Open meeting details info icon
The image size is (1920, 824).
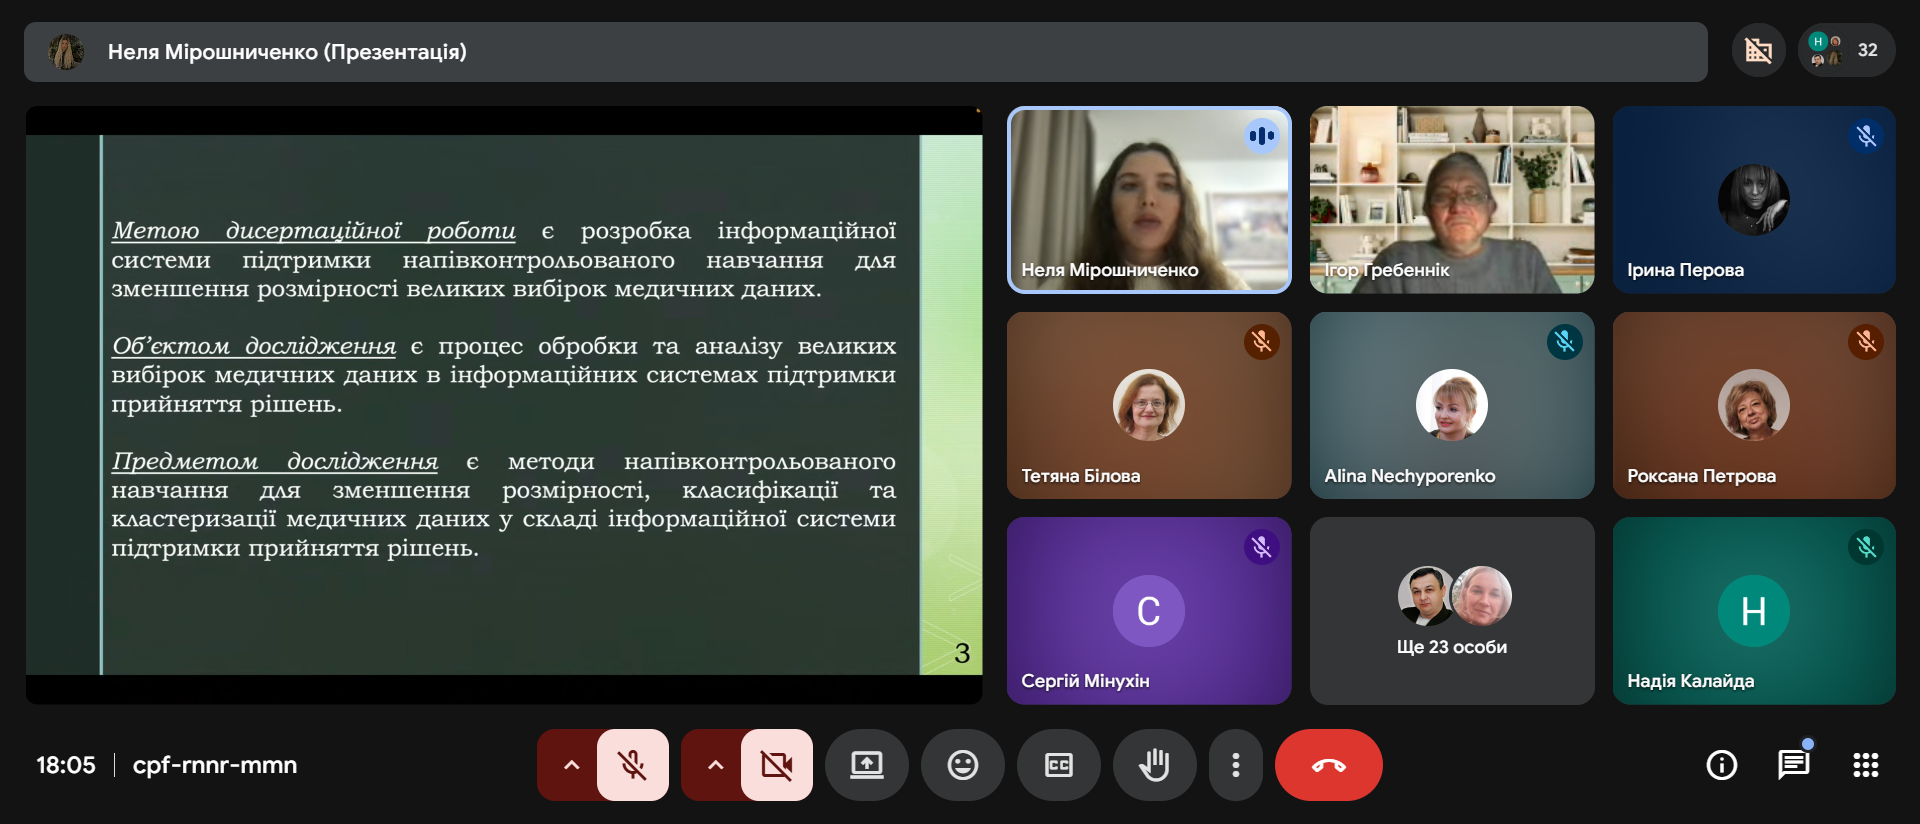[1721, 765]
